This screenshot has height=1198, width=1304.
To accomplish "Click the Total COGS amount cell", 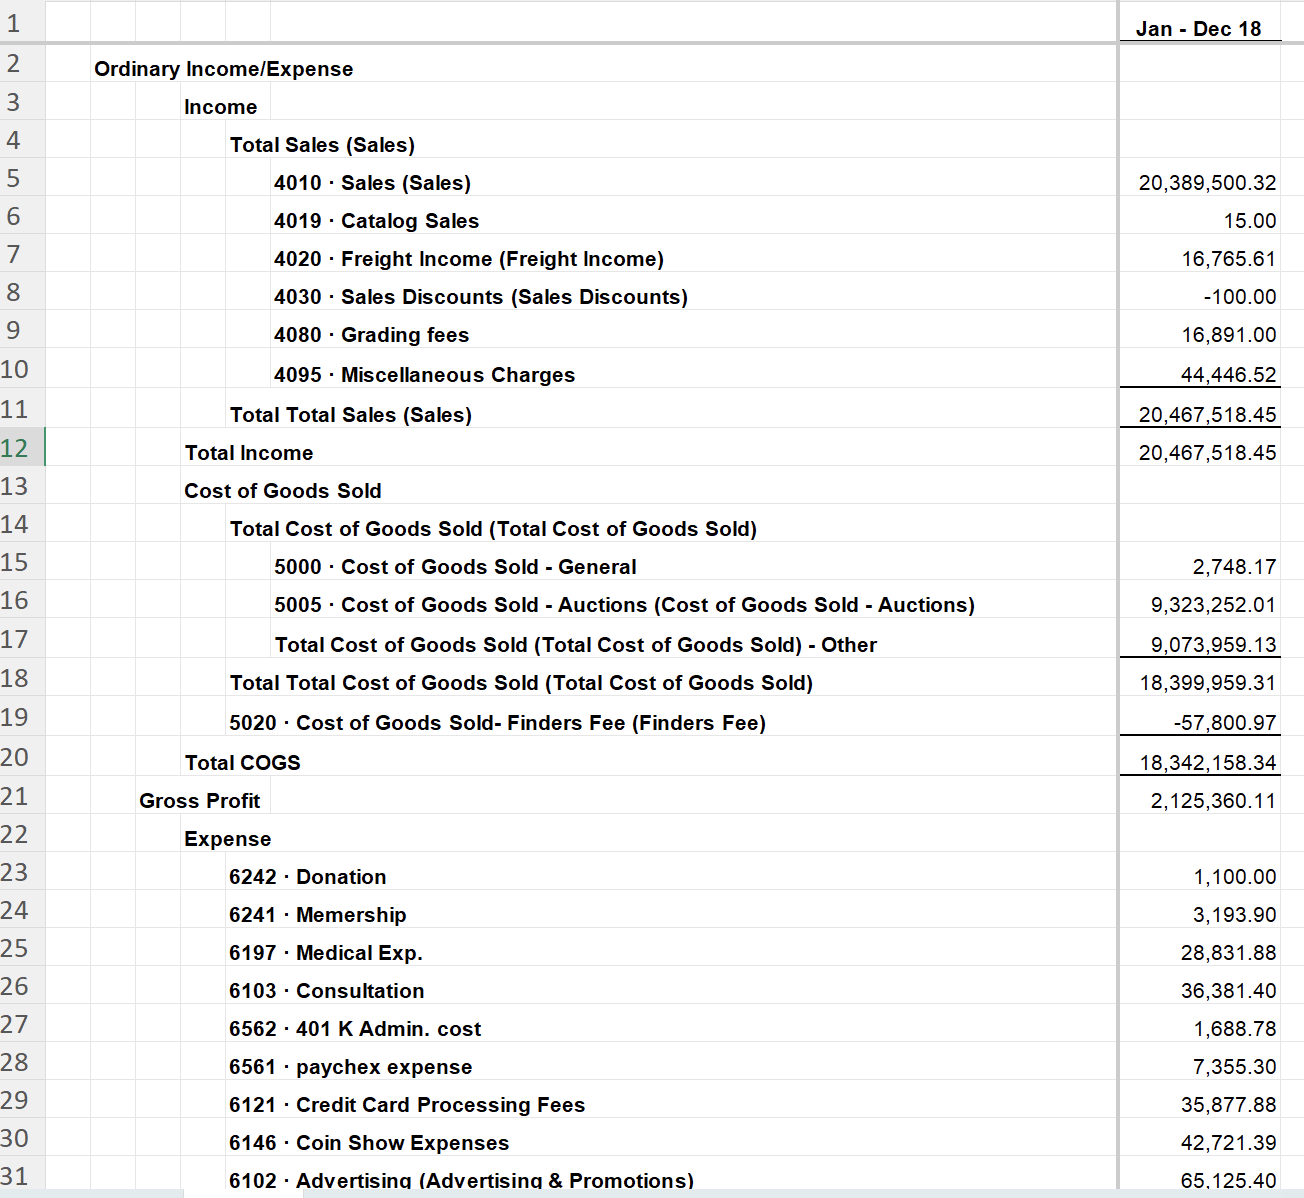I will pos(1199,763).
